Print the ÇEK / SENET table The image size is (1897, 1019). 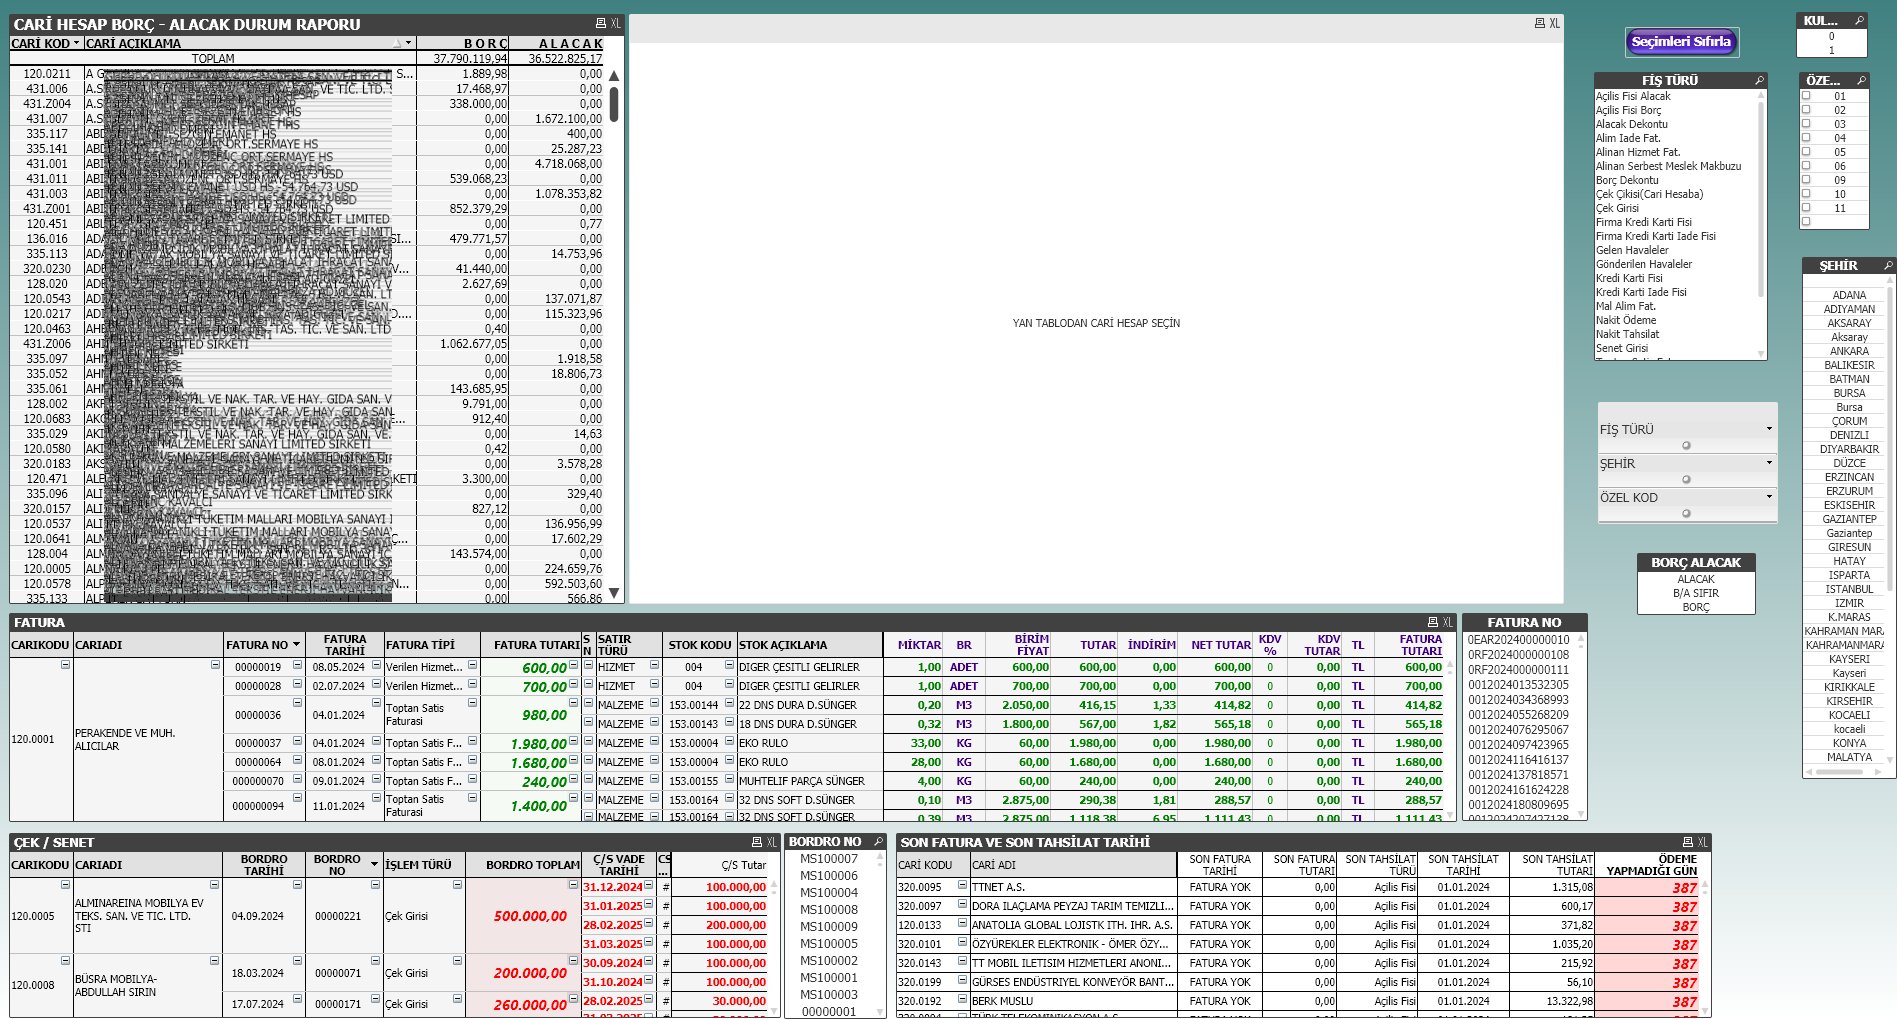click(757, 842)
